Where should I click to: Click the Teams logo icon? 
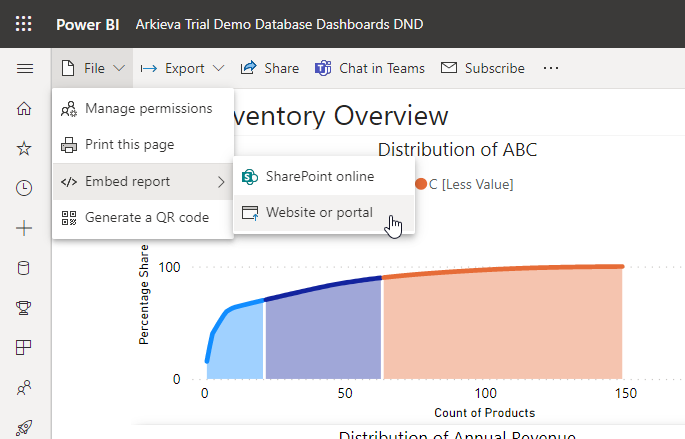(x=323, y=68)
